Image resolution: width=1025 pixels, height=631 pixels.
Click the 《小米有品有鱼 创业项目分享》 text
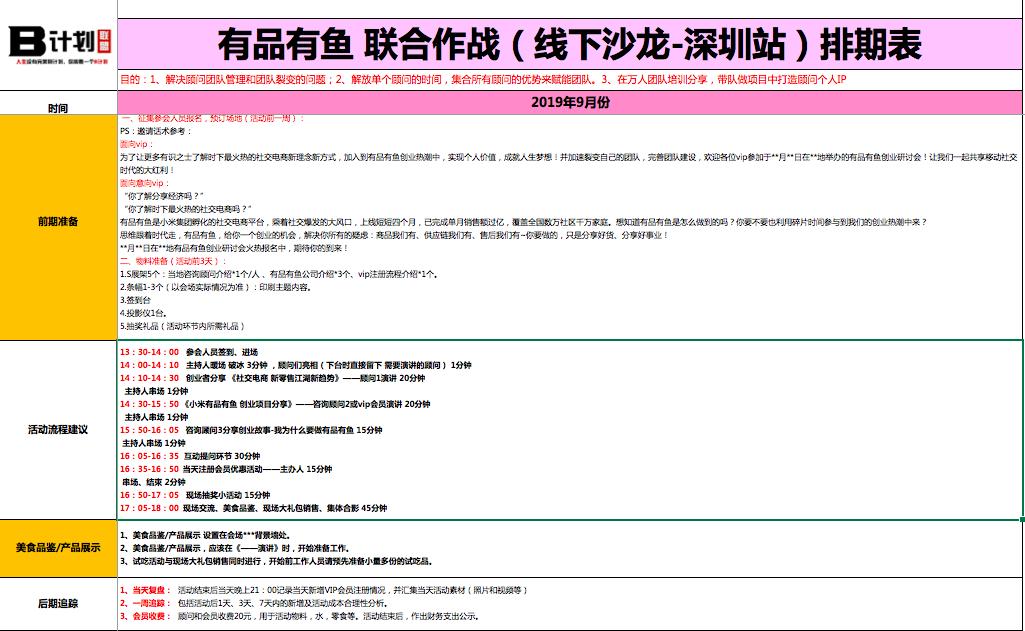[259, 404]
